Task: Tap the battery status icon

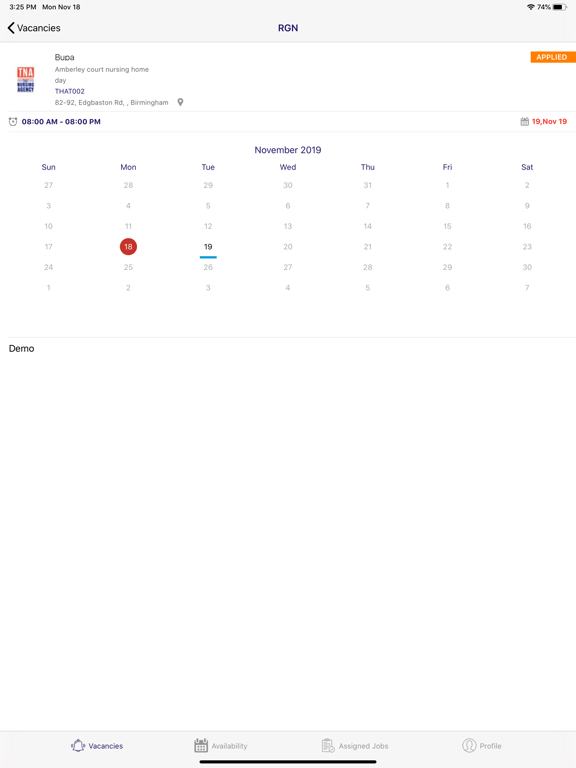Action: pos(560,7)
